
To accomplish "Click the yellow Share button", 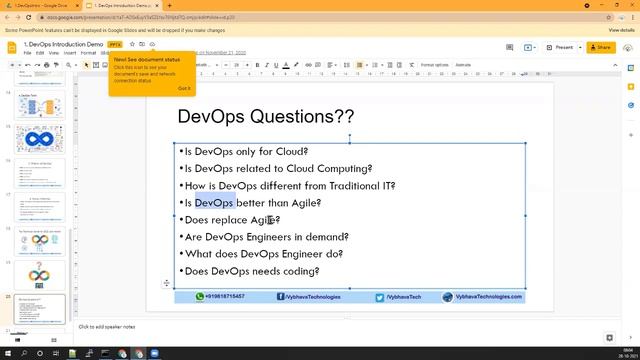I will [601, 47].
